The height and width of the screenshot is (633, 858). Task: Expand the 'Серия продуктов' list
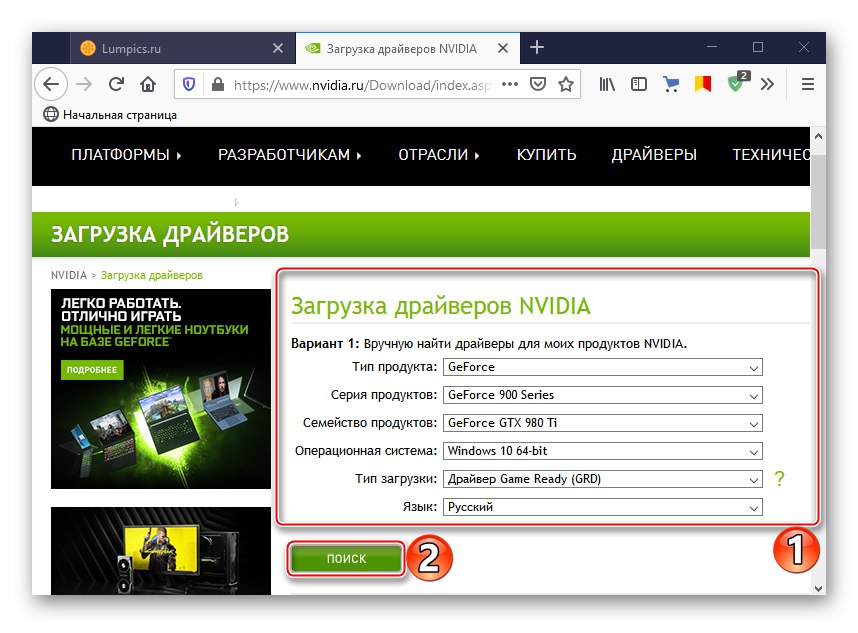(602, 395)
